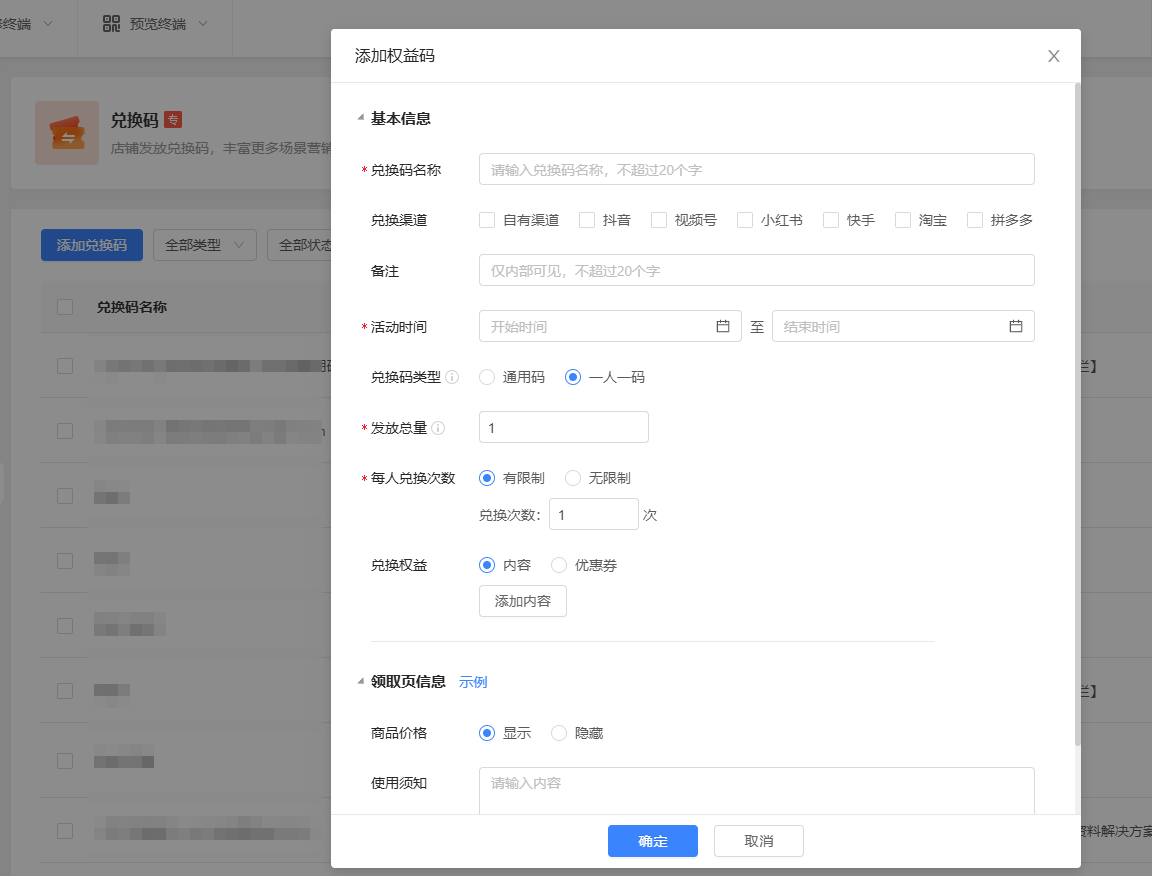Click the 确定 button

pyautogui.click(x=652, y=841)
